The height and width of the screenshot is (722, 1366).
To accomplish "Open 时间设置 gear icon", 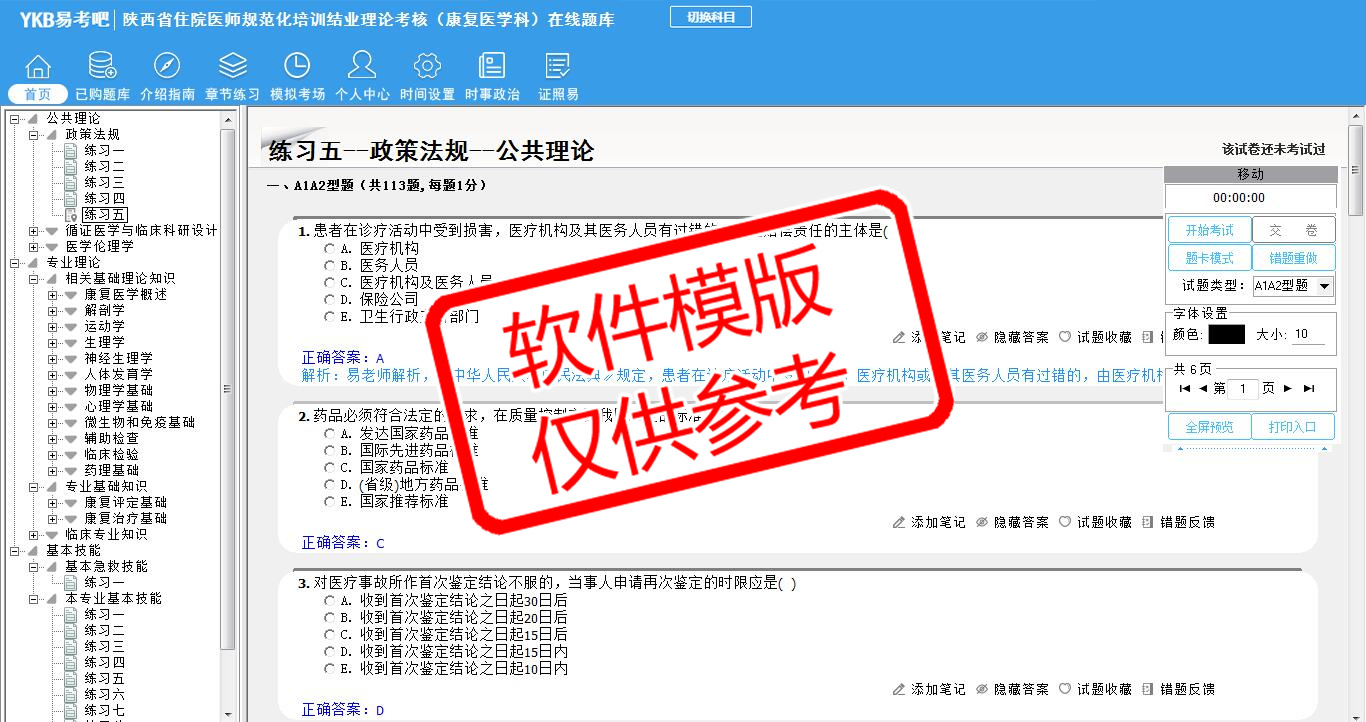I will tap(427, 67).
